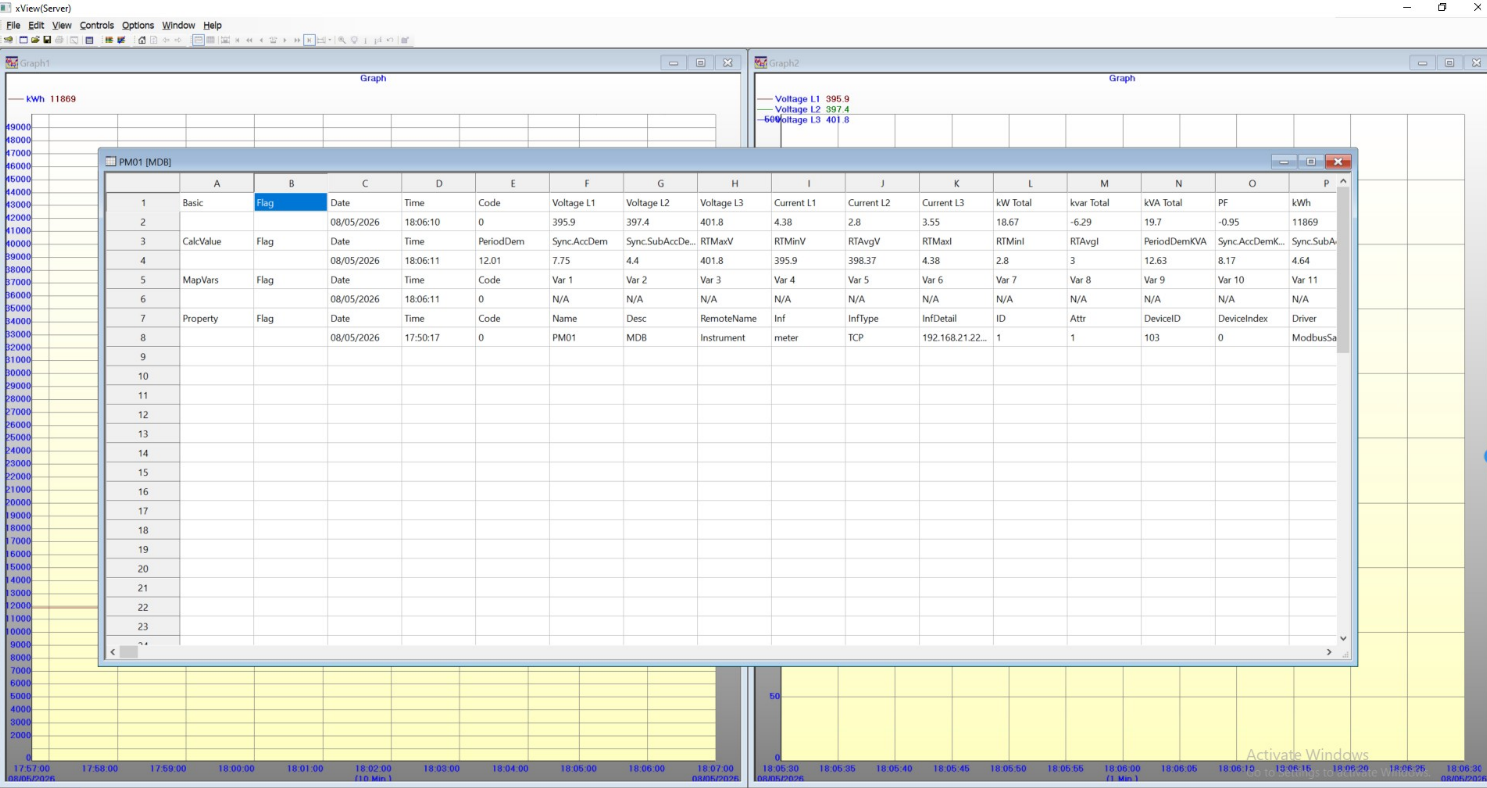Click the printer icon in the toolbar
The image size is (1487, 788).
tap(60, 40)
